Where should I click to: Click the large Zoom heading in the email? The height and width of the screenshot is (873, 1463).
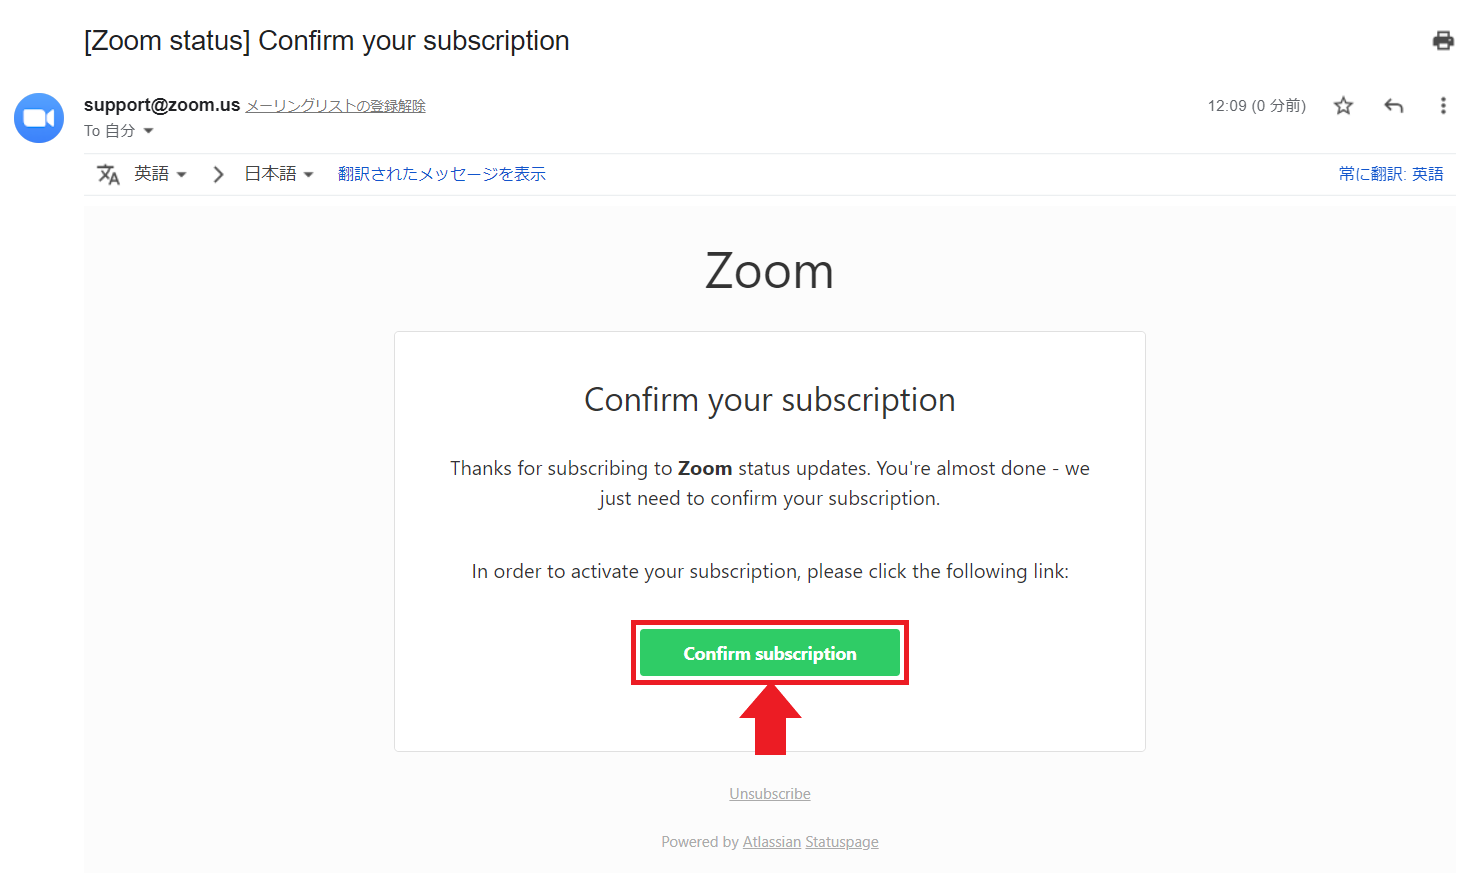coord(769,271)
